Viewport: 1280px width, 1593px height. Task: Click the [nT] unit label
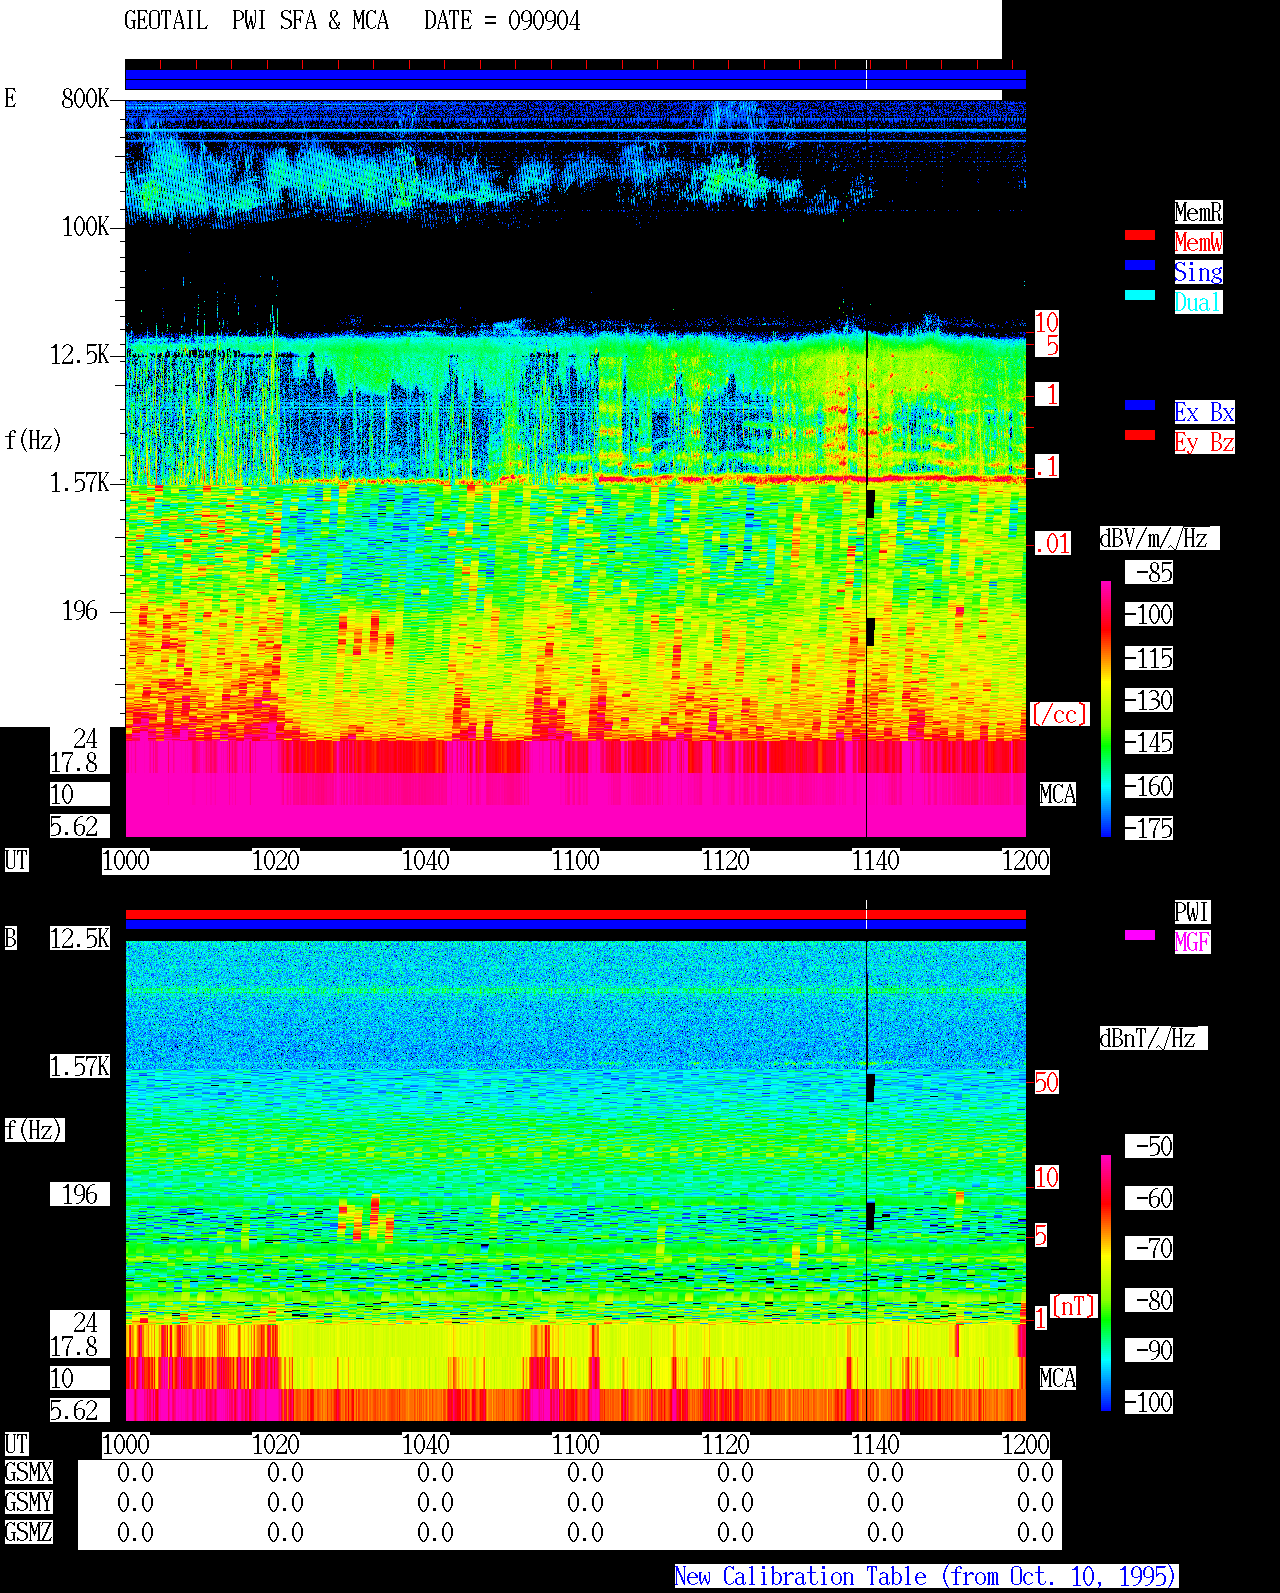(x=1074, y=1306)
